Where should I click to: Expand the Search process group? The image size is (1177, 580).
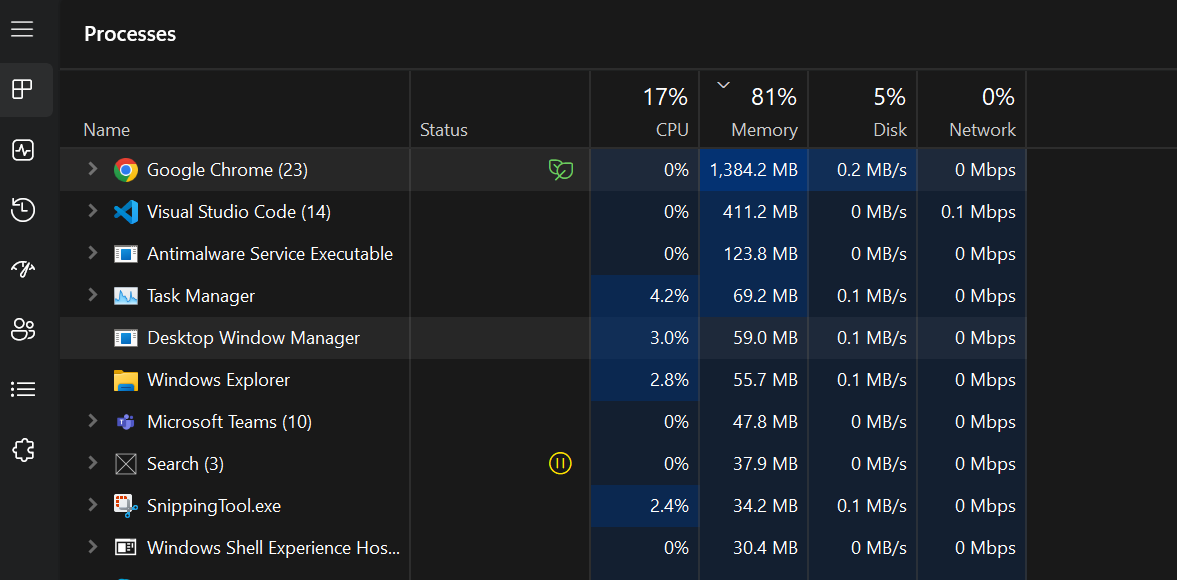[92, 463]
